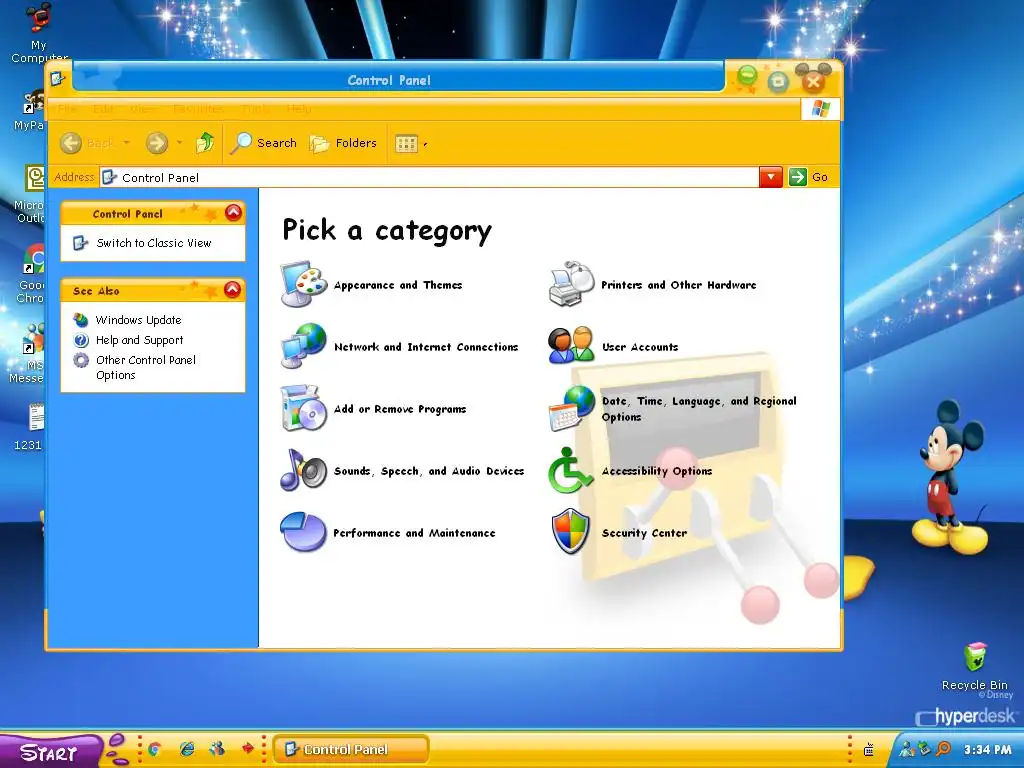Open the Tools menu
1024x768 pixels.
[255, 108]
